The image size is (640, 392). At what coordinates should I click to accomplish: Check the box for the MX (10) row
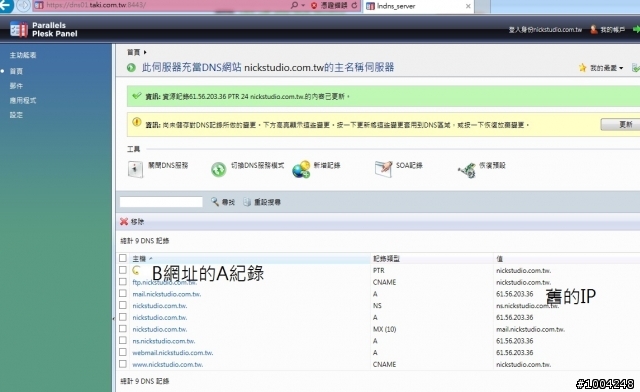click(123, 329)
